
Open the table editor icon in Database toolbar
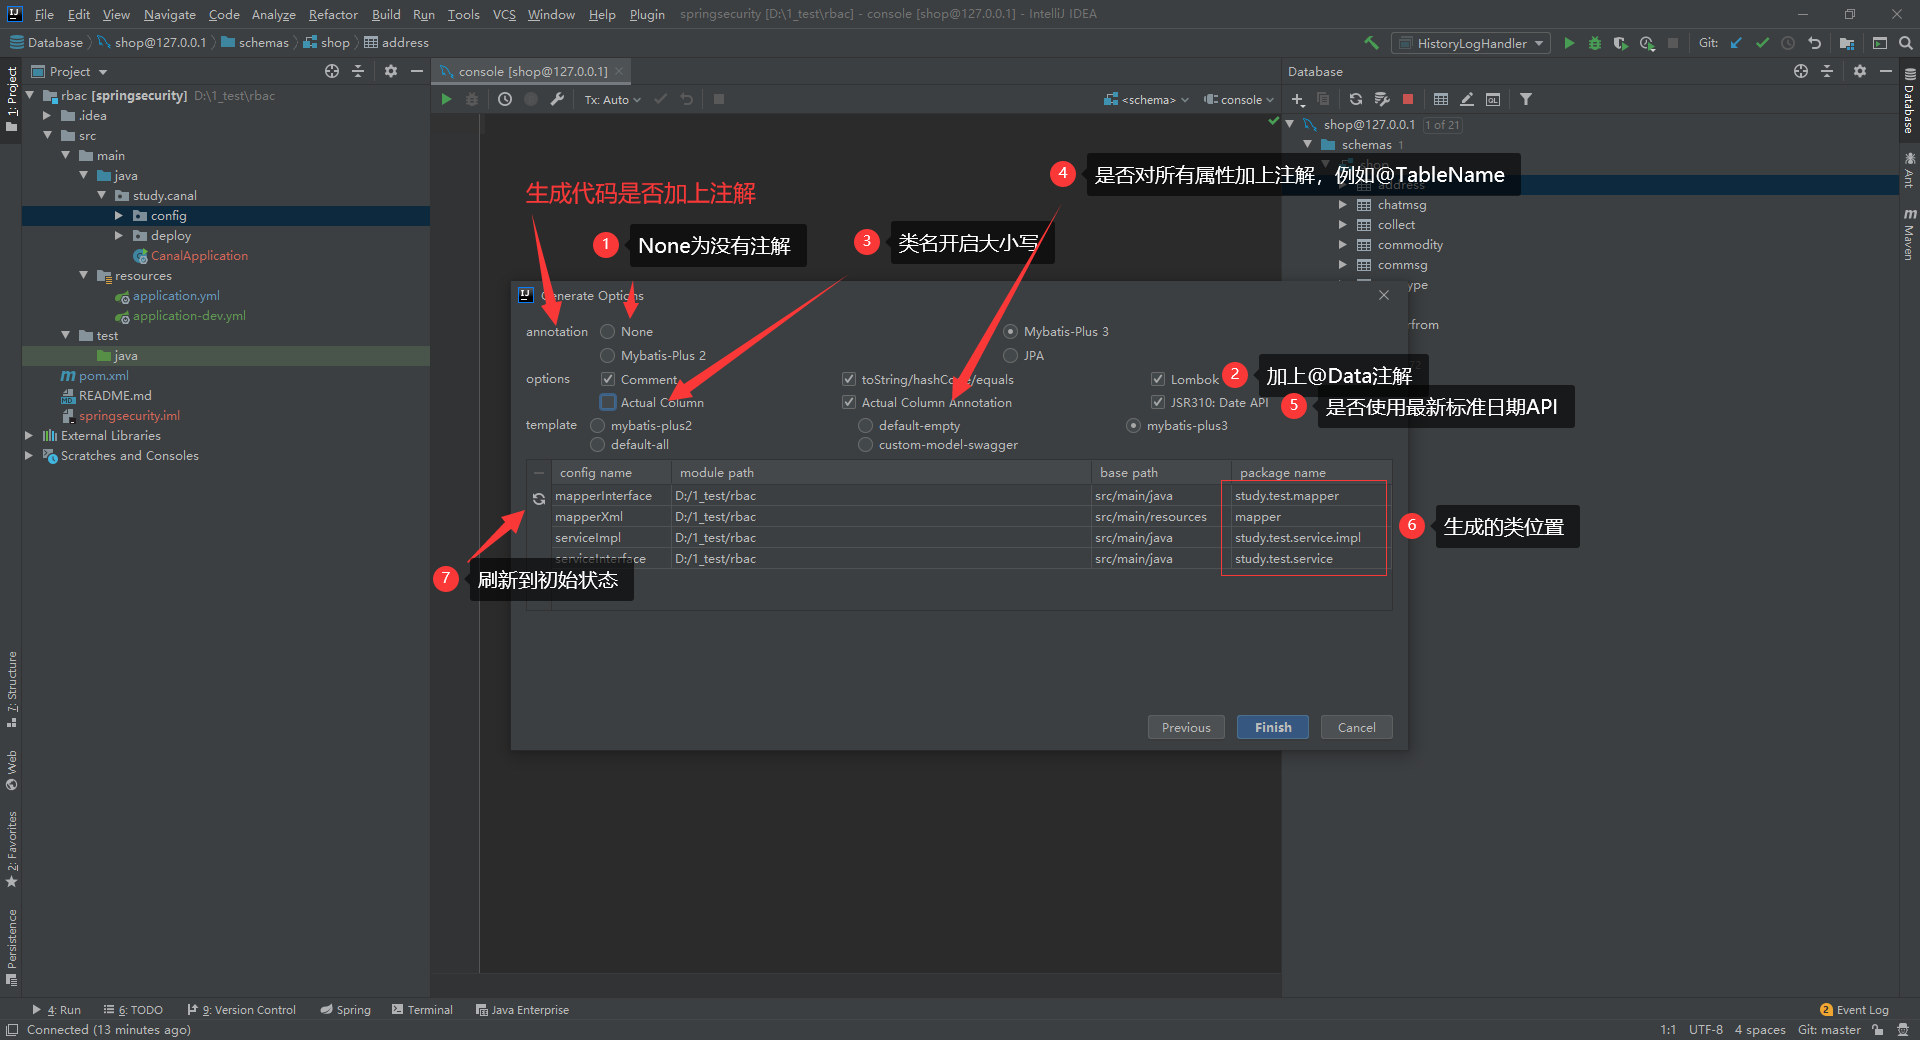point(1441,99)
